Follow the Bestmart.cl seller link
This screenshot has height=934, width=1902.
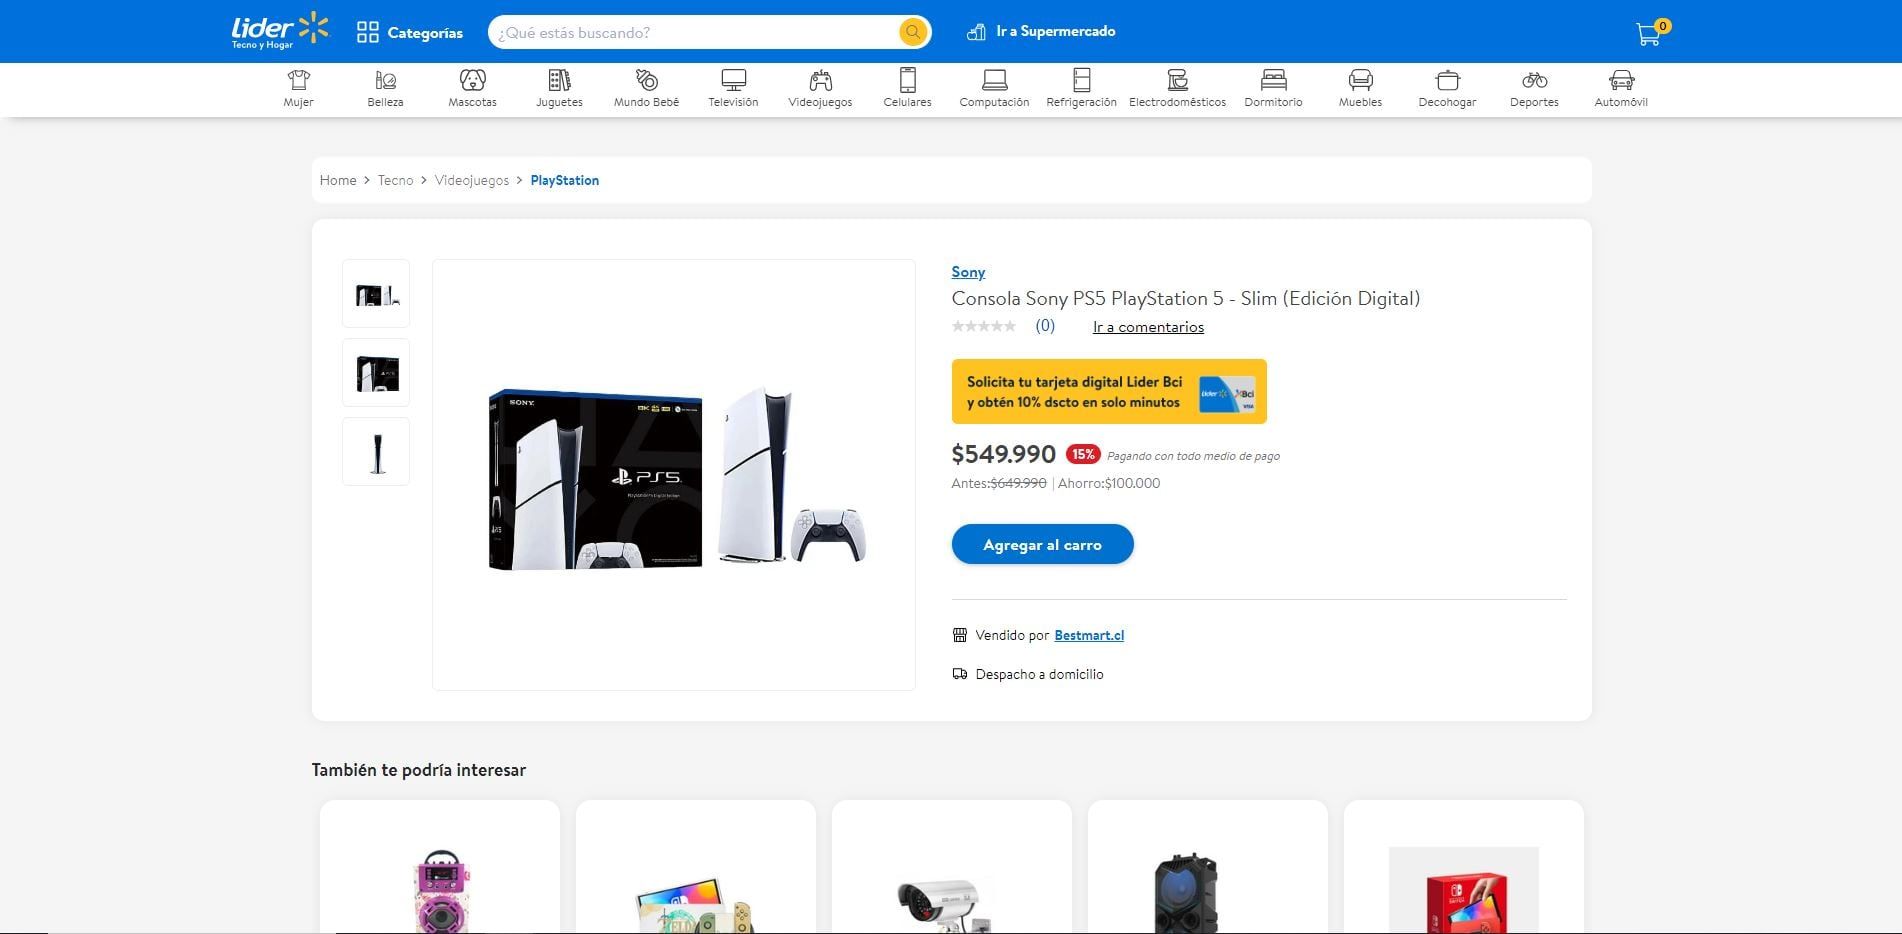point(1089,635)
